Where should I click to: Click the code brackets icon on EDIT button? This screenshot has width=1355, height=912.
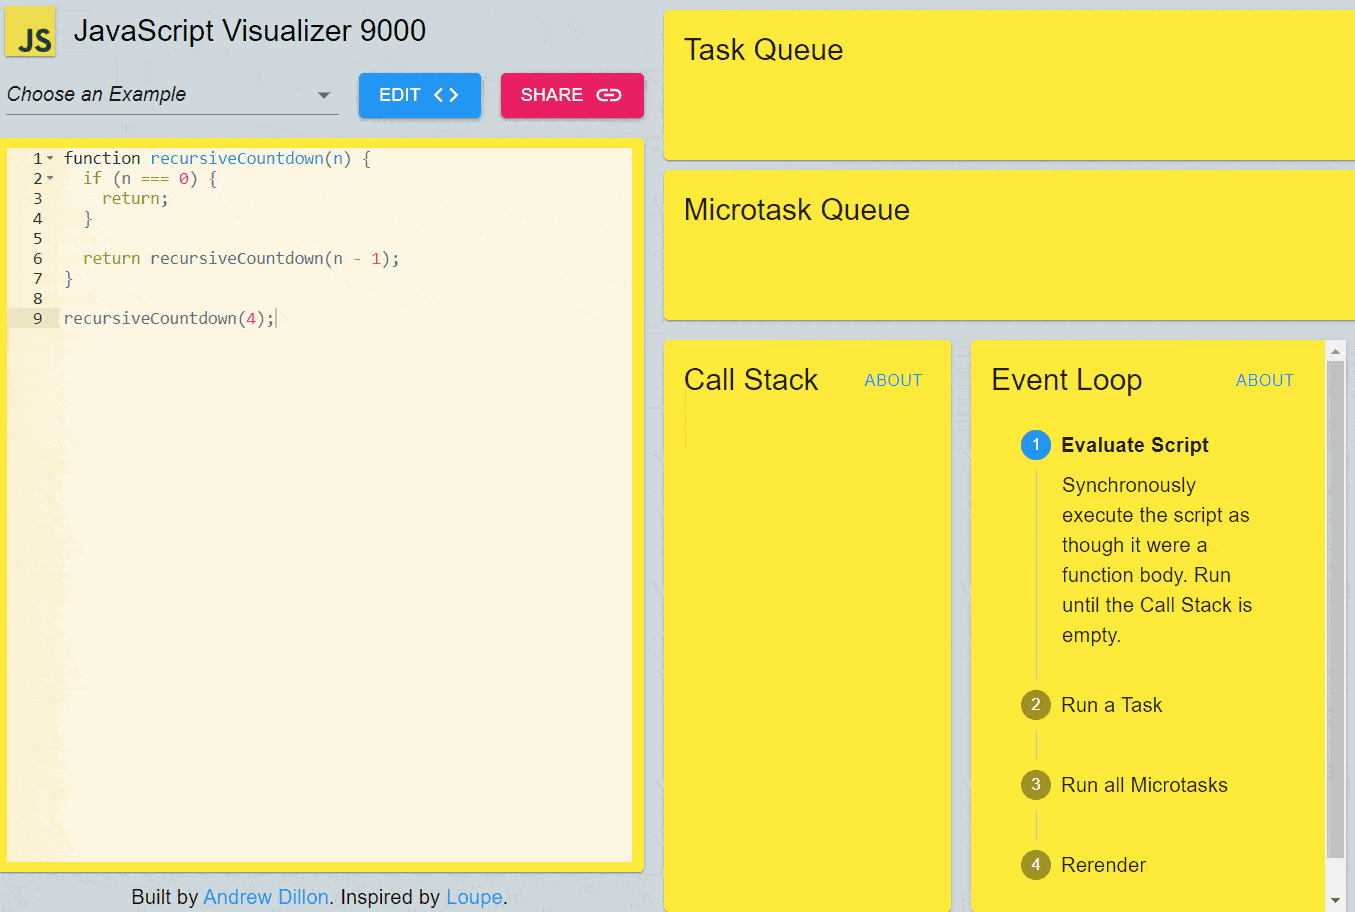(x=444, y=95)
